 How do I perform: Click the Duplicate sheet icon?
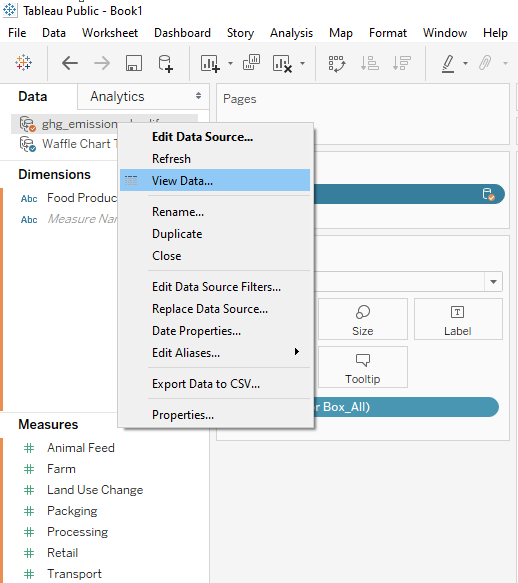tap(251, 62)
